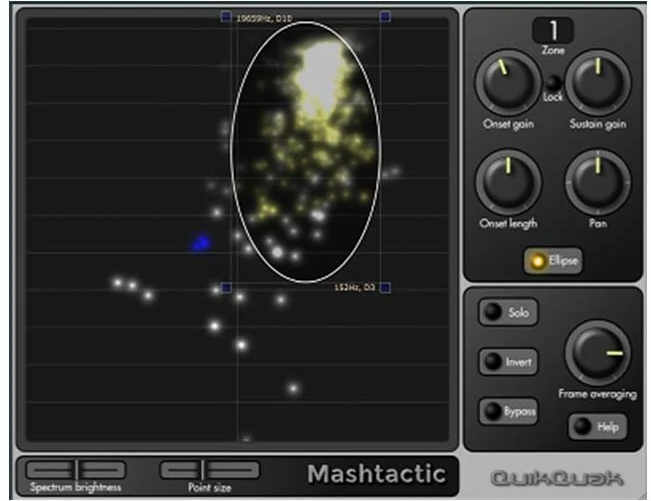
Task: Click the zone's bottom-left corner handle
Action: (226, 287)
